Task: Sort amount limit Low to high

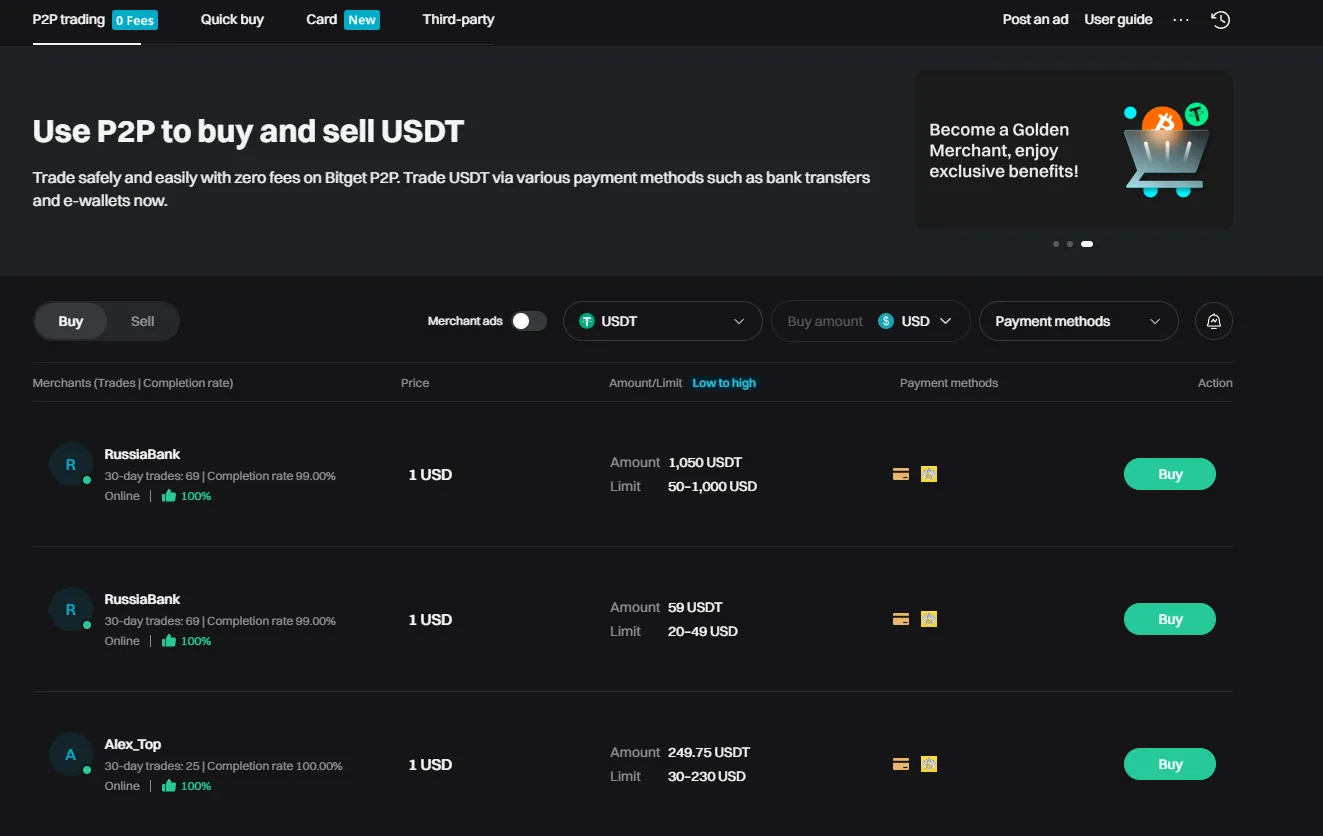Action: click(x=724, y=383)
